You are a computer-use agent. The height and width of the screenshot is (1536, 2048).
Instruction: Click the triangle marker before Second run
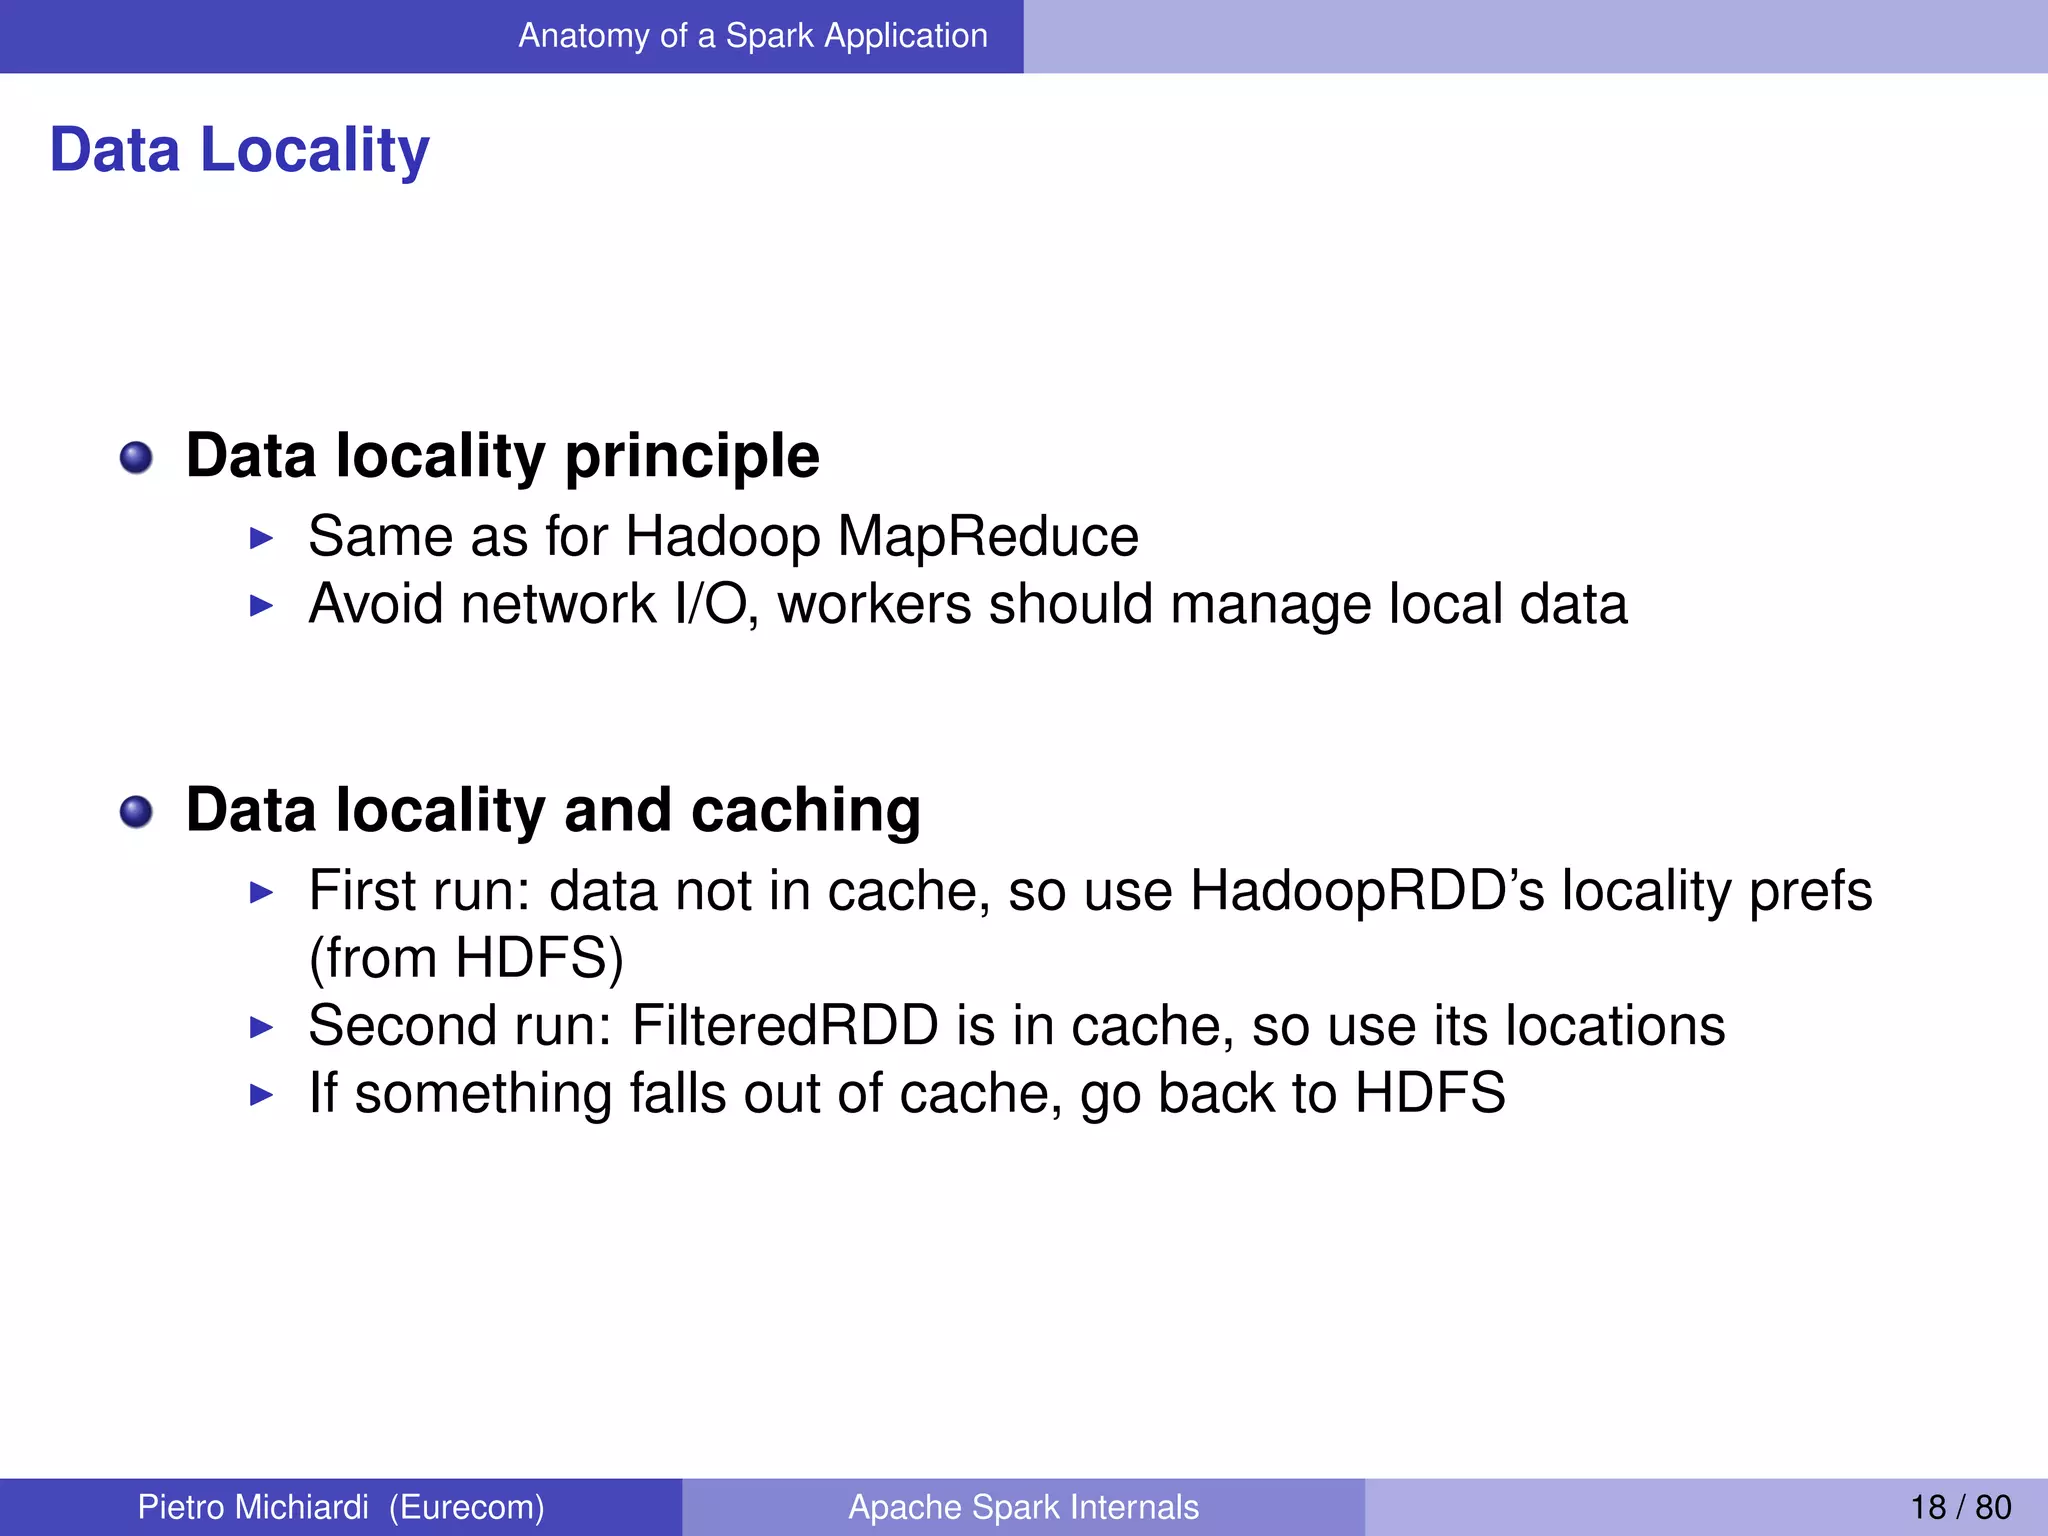pos(261,1027)
